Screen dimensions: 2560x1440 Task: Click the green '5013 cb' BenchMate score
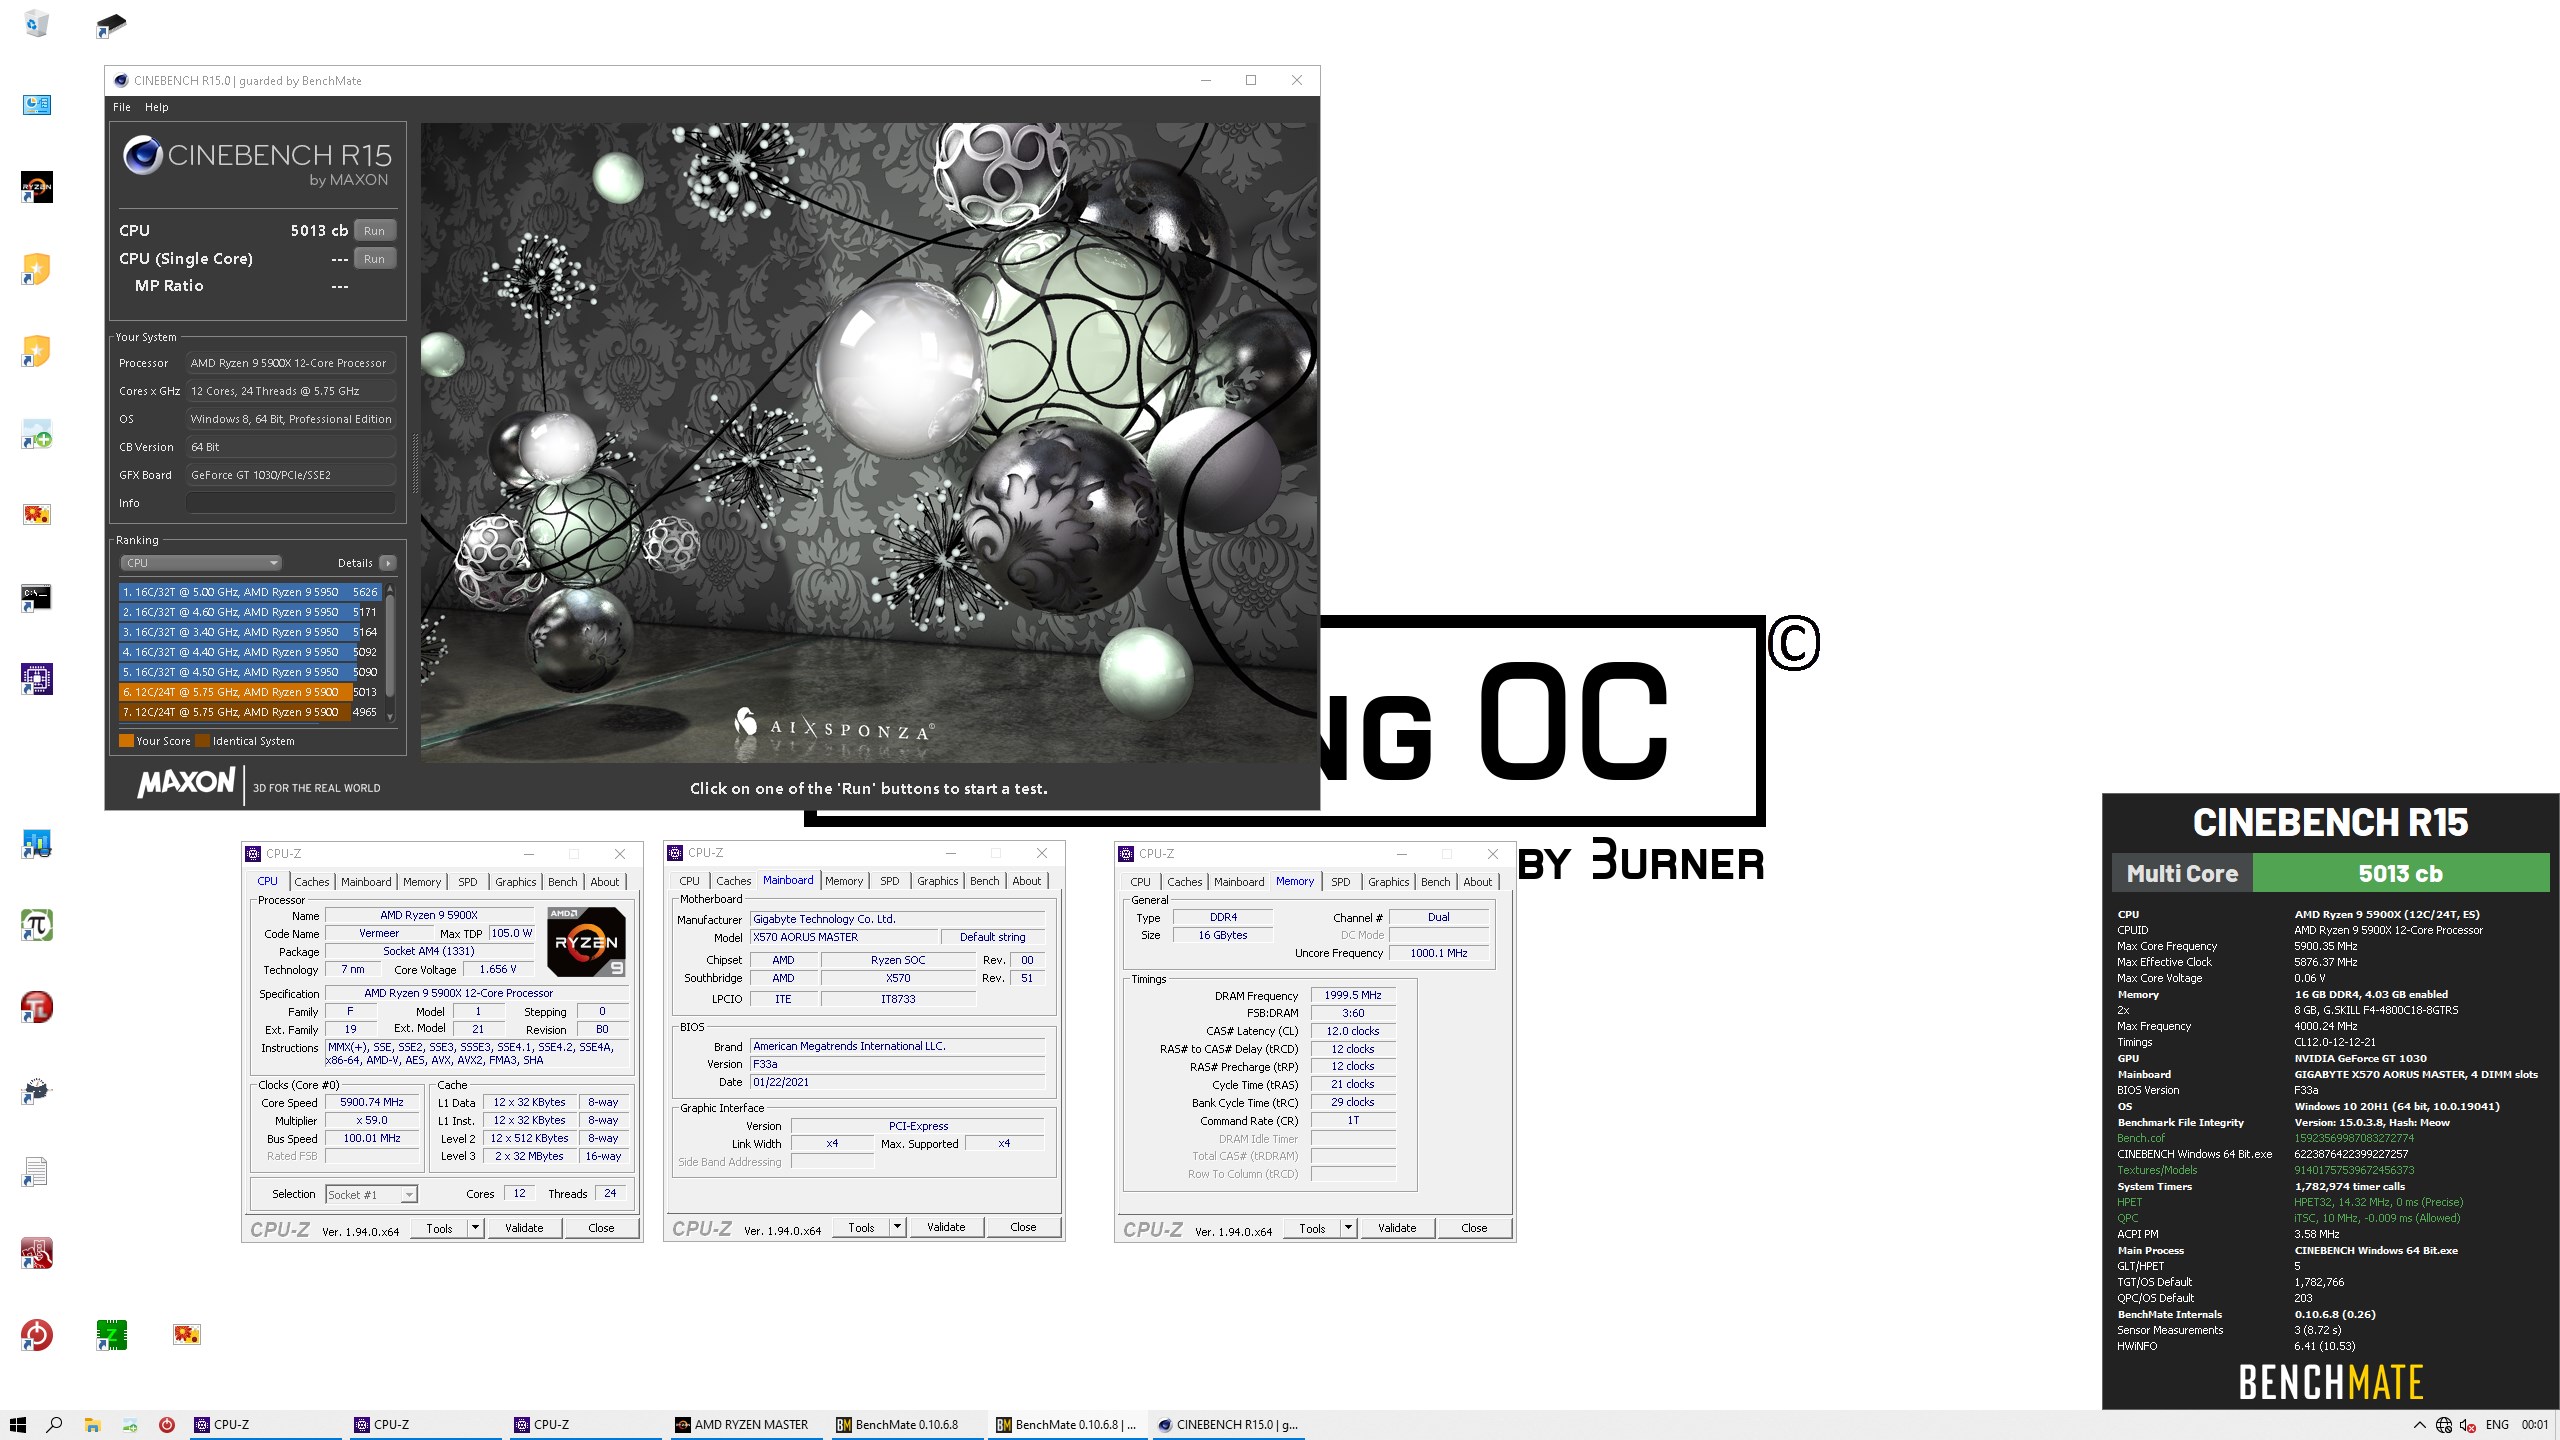point(2400,873)
